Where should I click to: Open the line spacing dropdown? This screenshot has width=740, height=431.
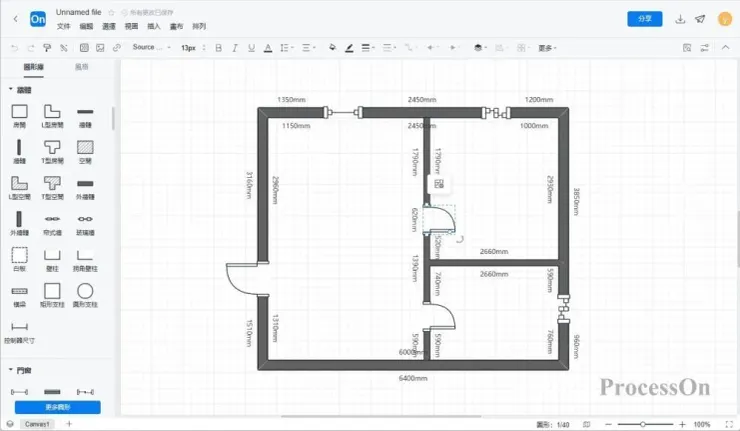286,48
